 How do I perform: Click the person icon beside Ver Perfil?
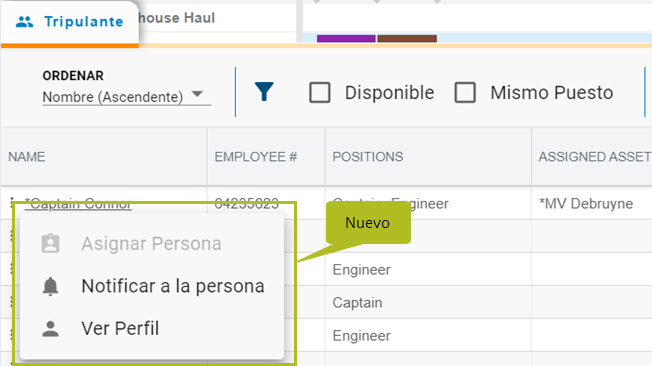tap(50, 329)
